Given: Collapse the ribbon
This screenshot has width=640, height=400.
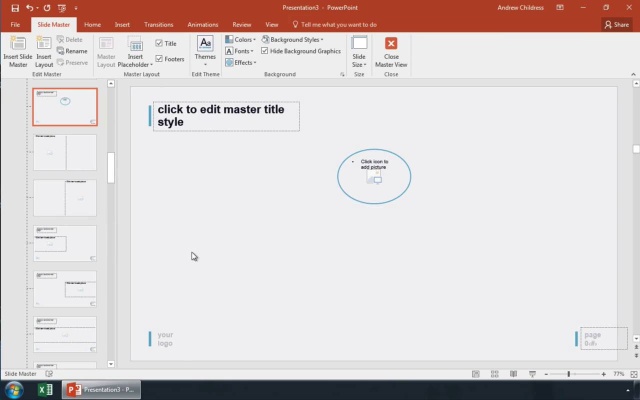Looking at the screenshot, I should (633, 74).
